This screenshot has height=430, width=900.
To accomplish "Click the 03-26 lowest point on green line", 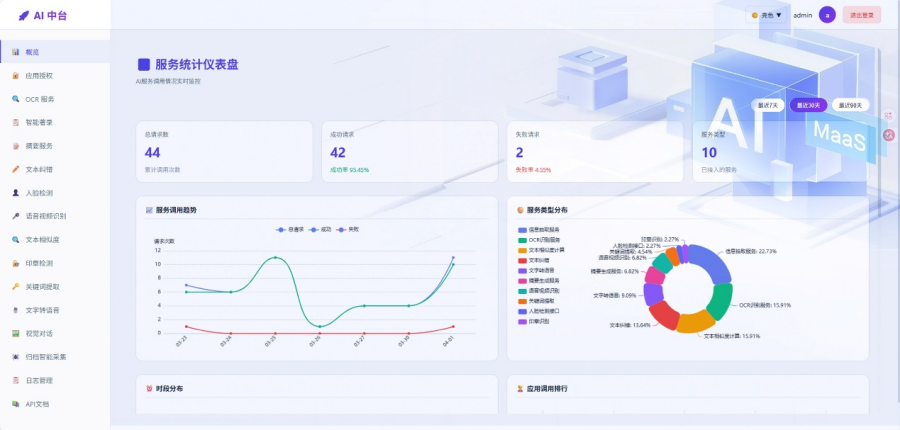I will pyautogui.click(x=320, y=327).
